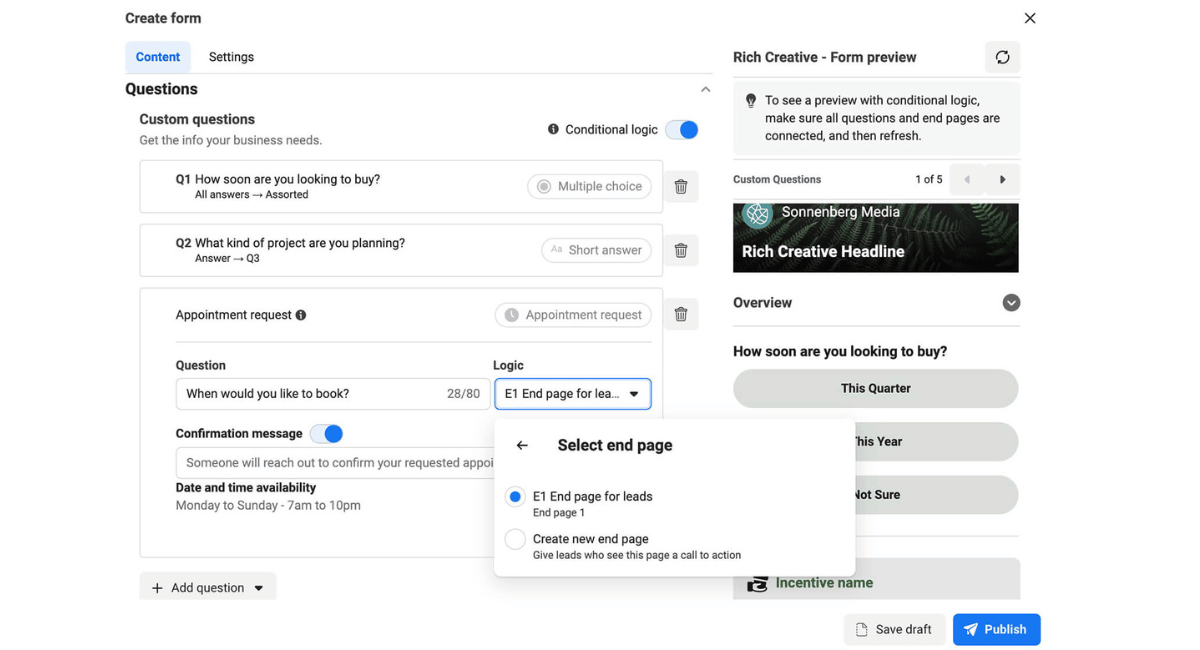Disable the Conditional logic toggle
The image size is (1200, 650).
pyautogui.click(x=681, y=129)
